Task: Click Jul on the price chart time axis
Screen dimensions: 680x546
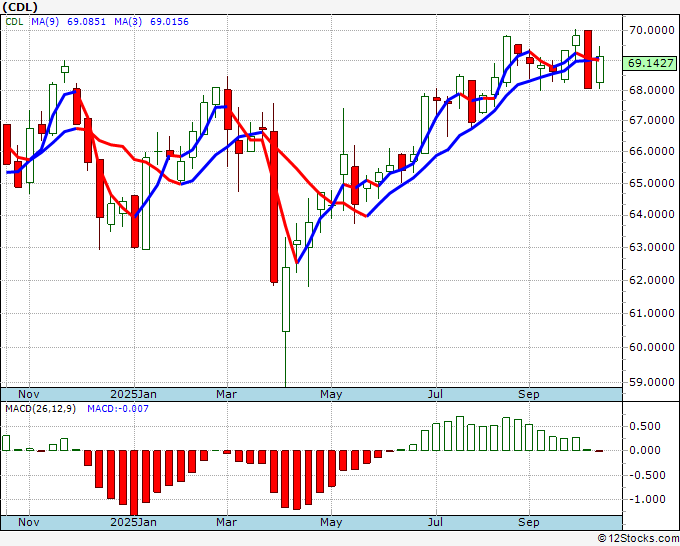Action: tap(435, 394)
